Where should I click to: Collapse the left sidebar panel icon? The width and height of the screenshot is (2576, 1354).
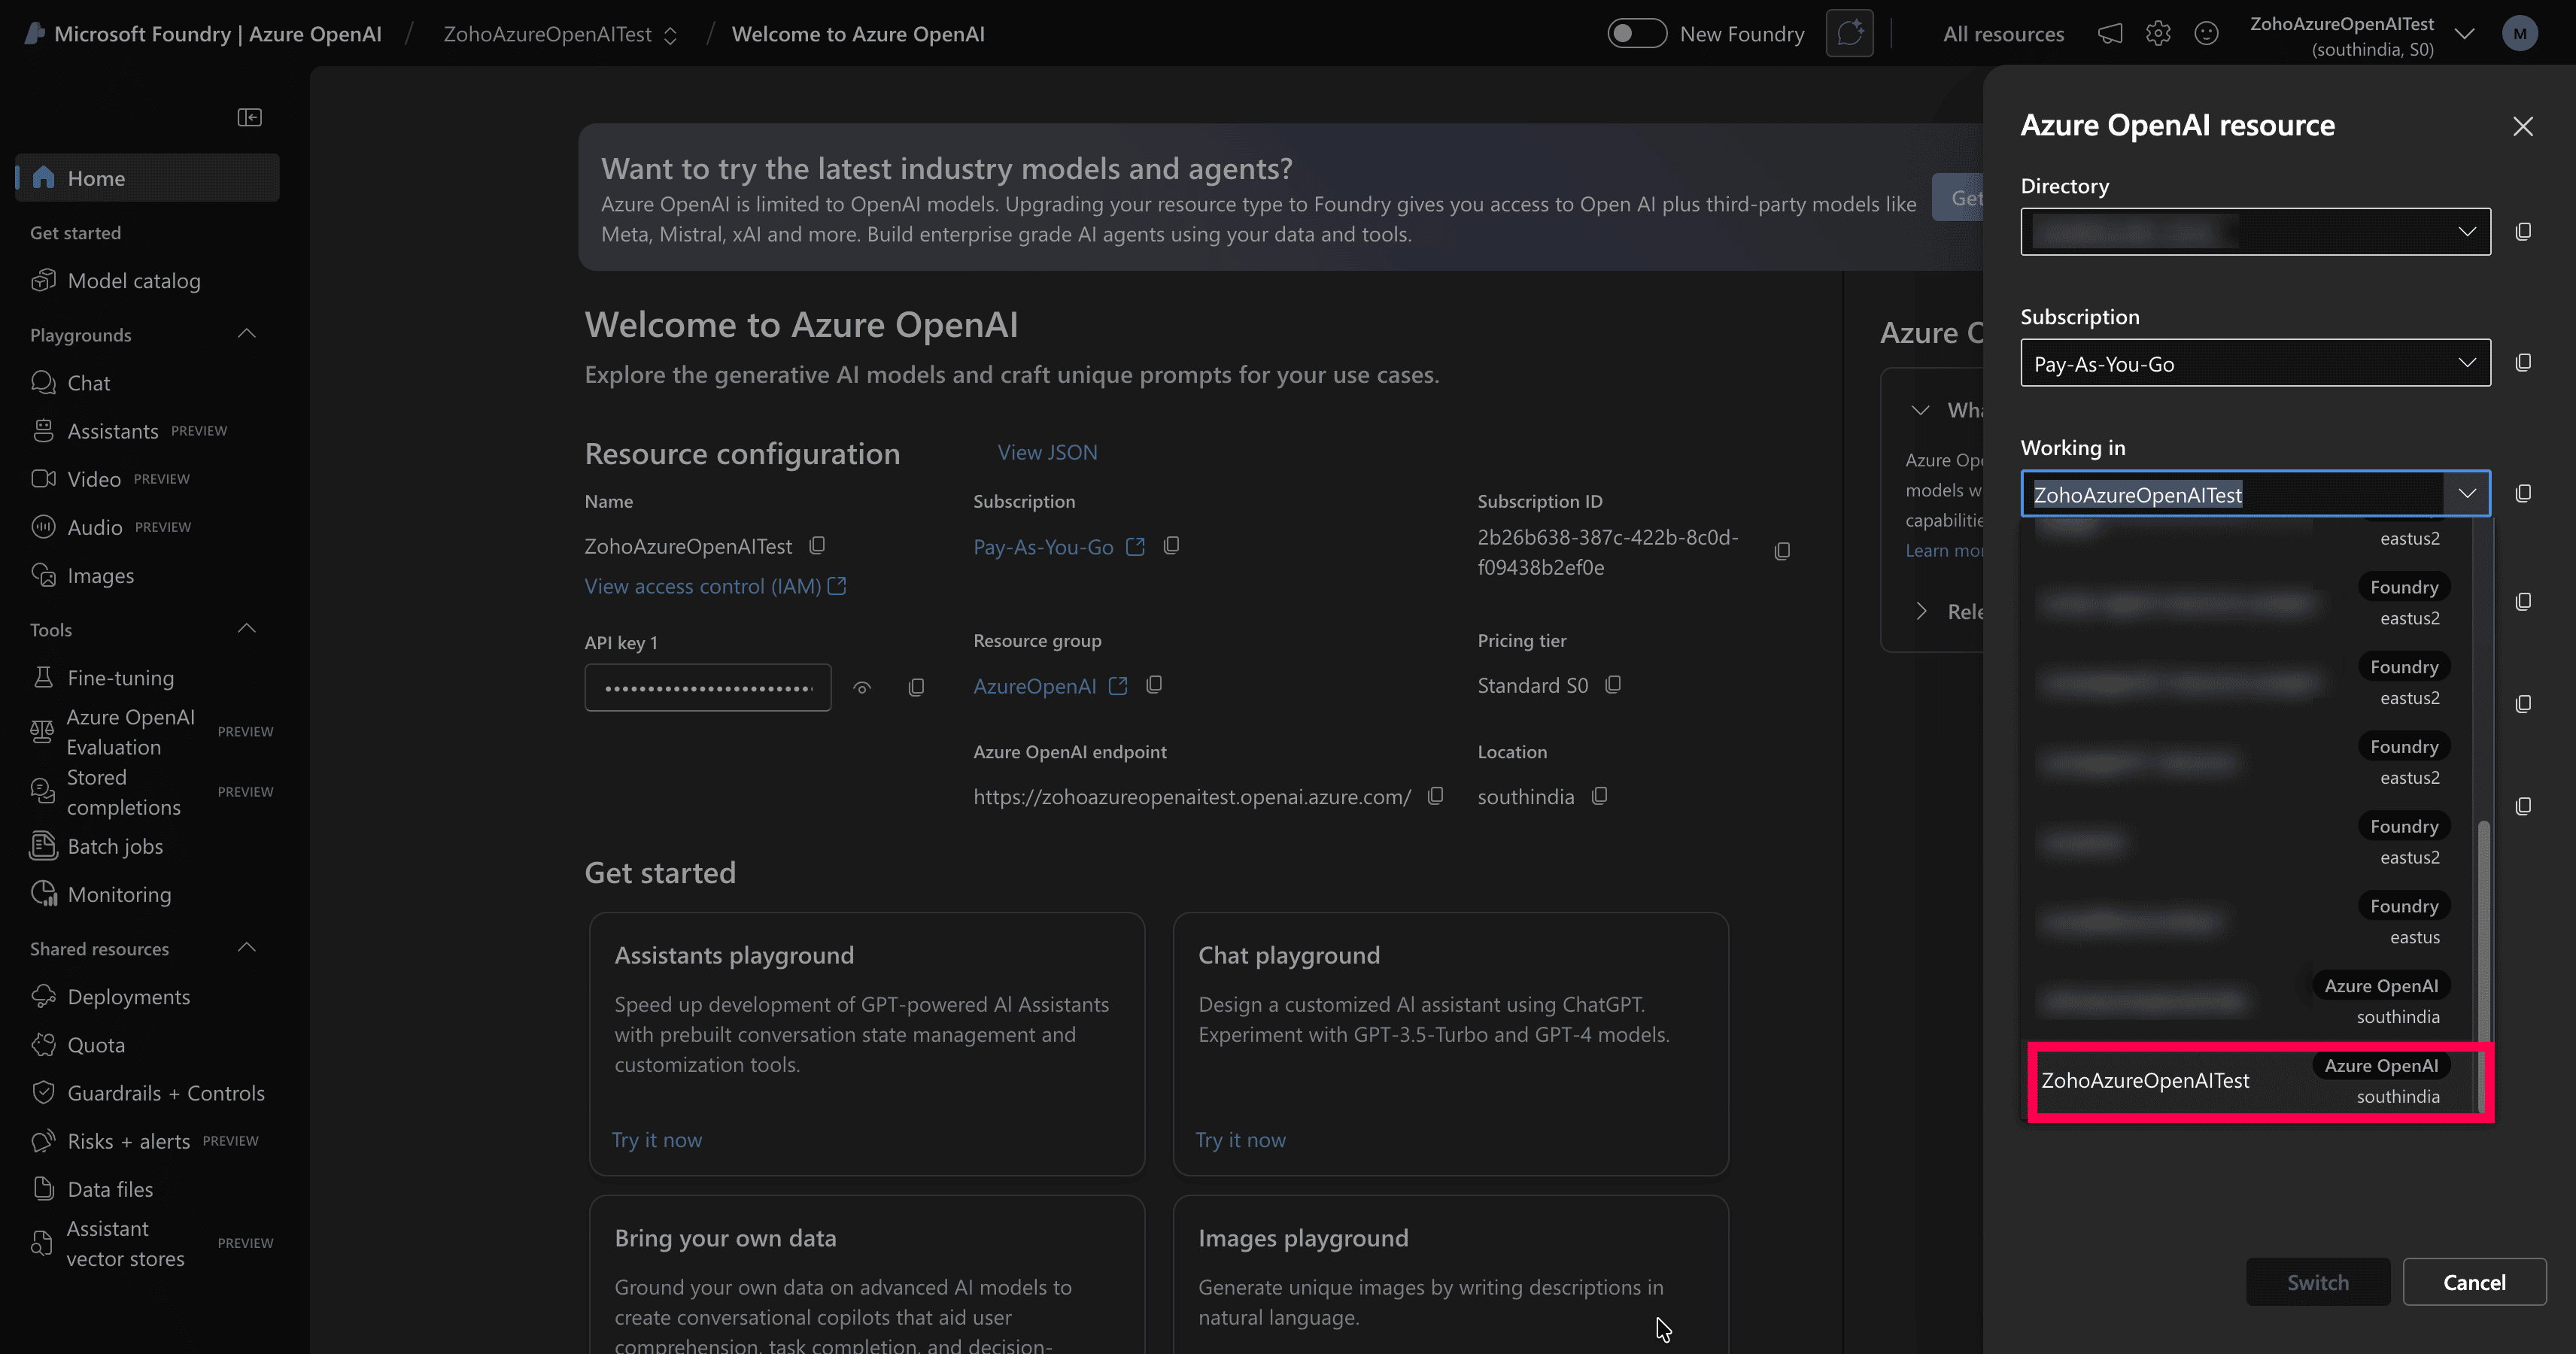[249, 118]
